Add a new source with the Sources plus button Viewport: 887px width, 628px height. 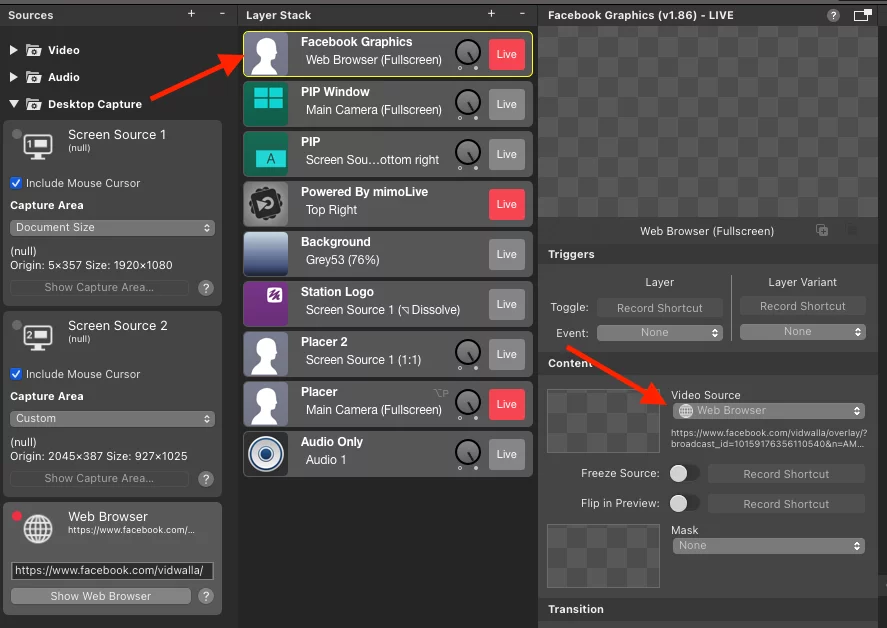click(x=191, y=14)
